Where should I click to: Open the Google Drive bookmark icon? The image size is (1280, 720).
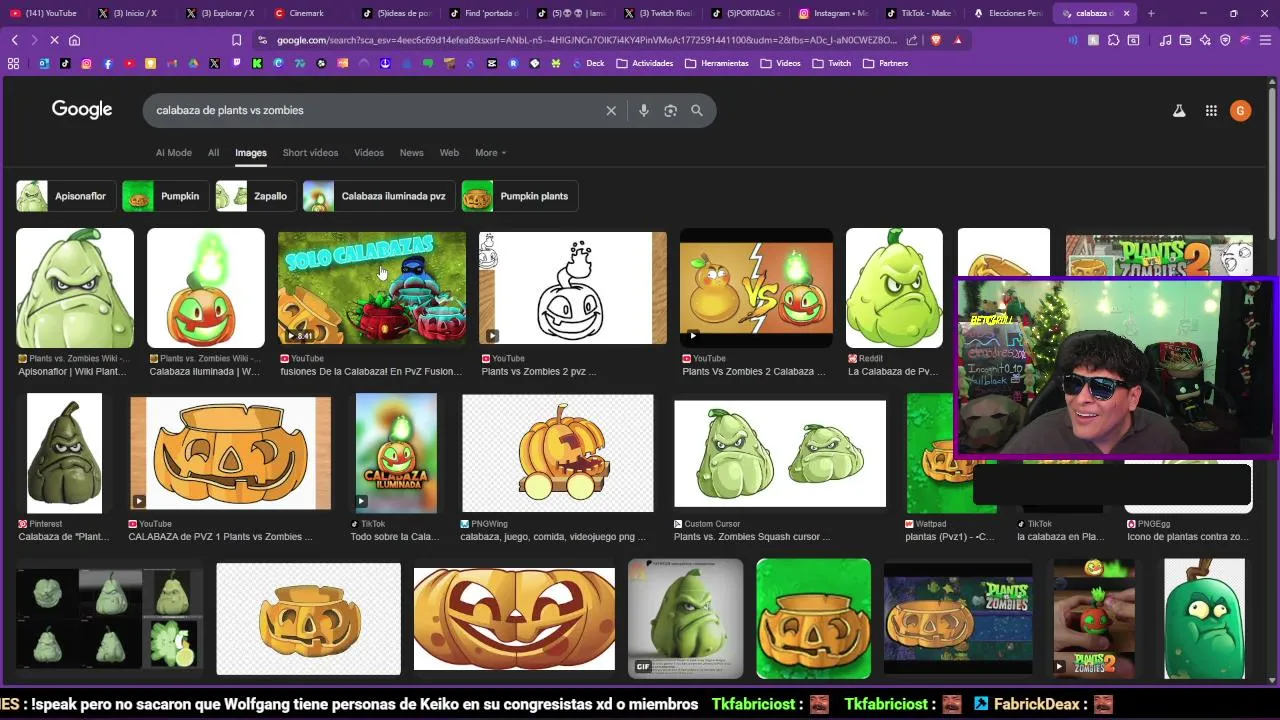pyautogui.click(x=193, y=63)
